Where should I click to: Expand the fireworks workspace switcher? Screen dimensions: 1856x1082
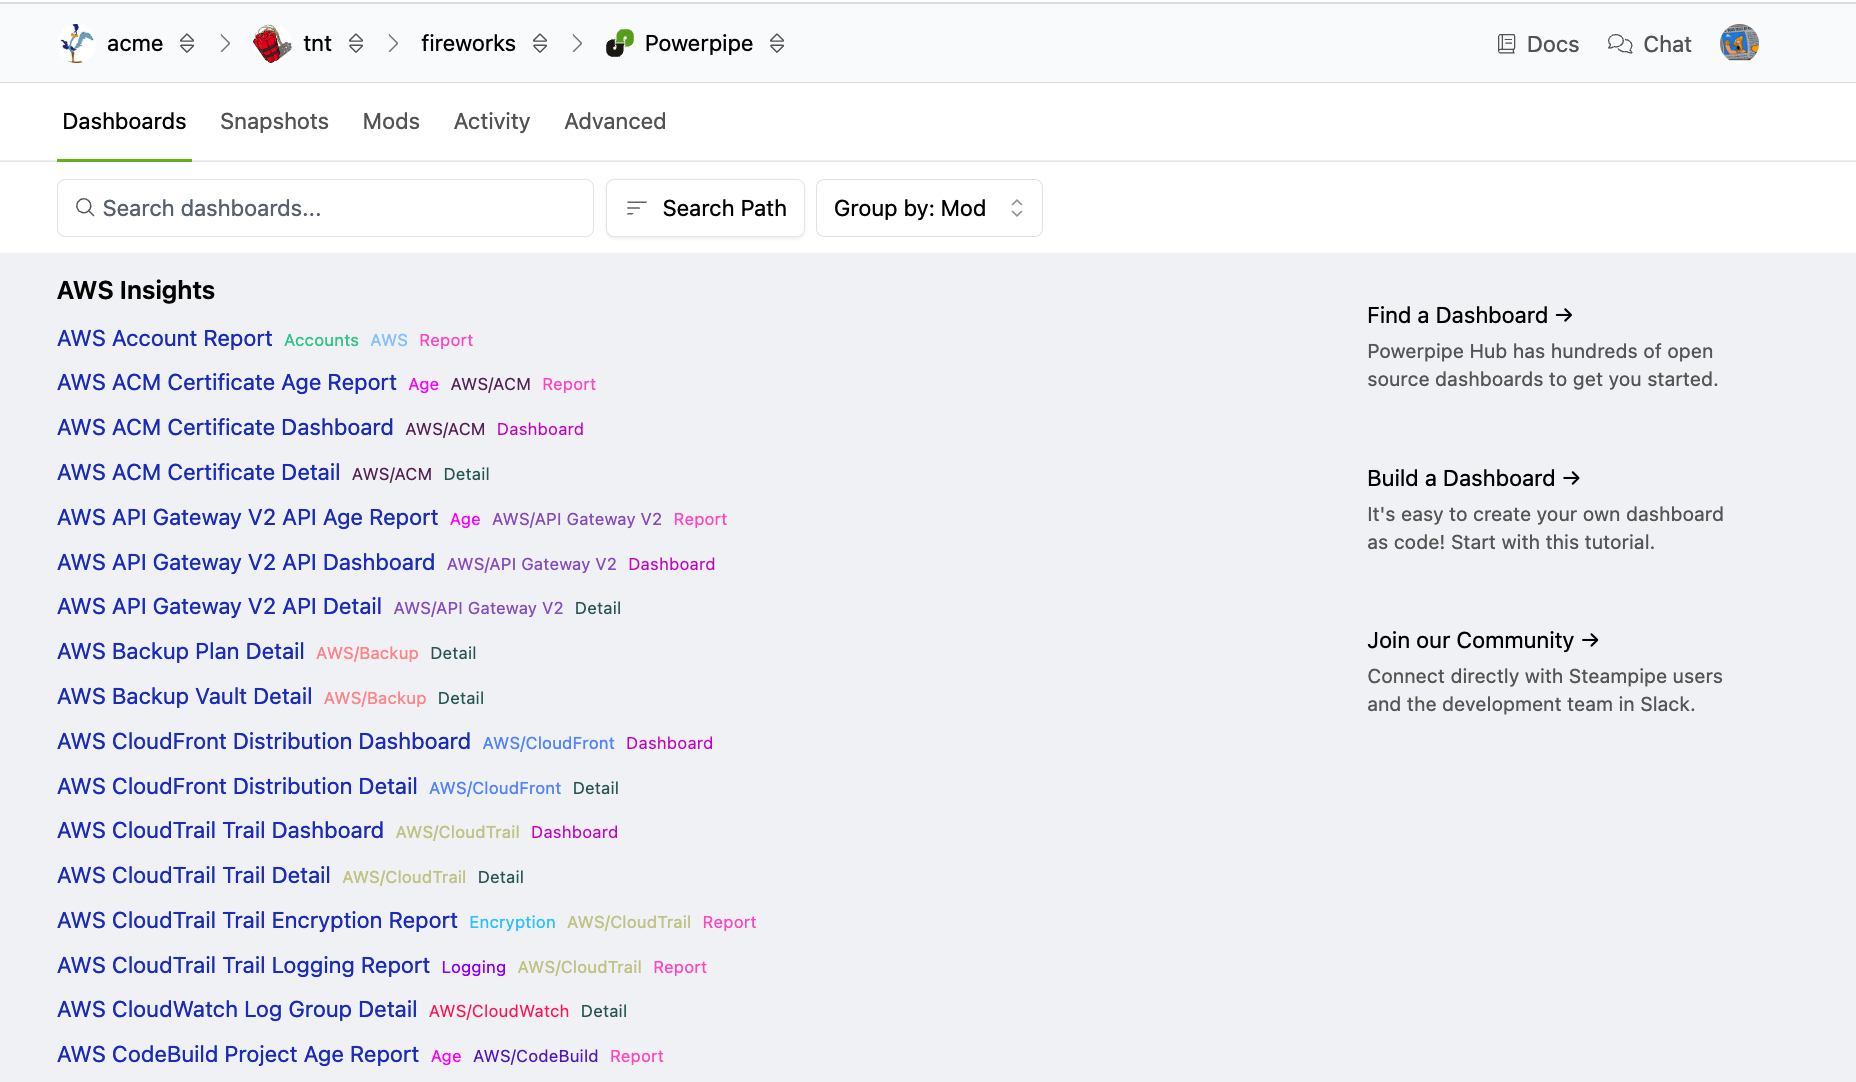click(x=540, y=44)
